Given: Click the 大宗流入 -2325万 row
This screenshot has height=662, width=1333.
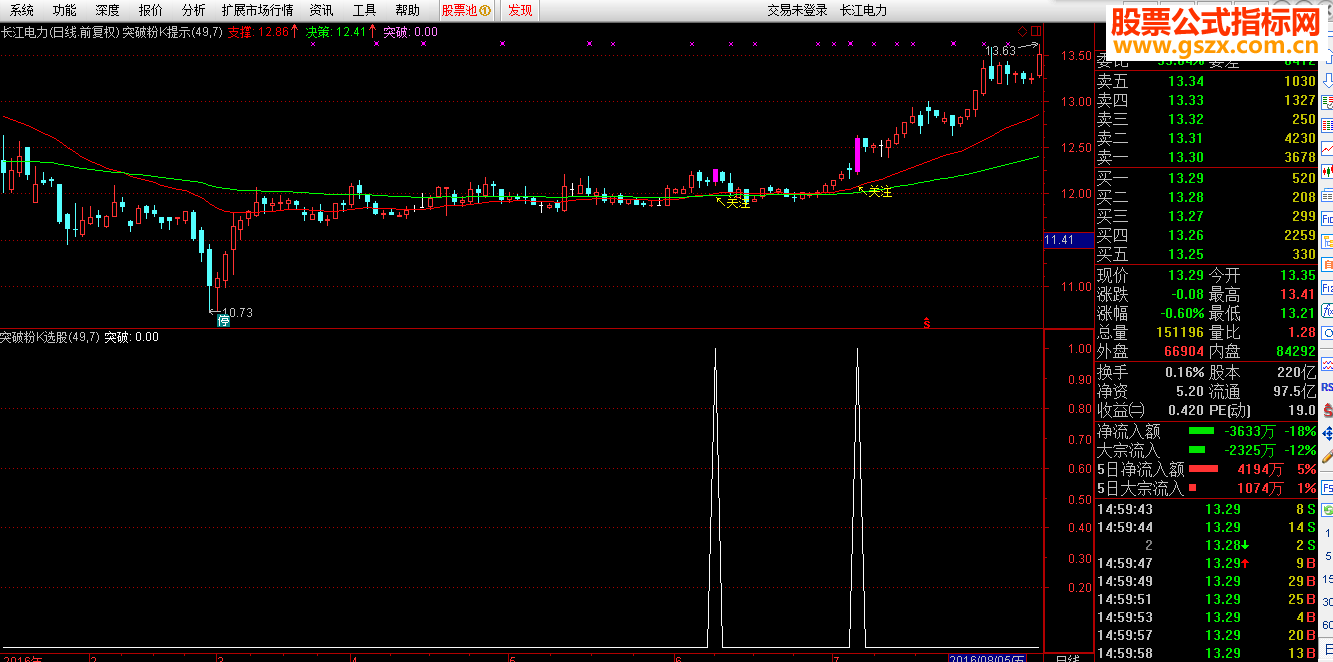Looking at the screenshot, I should click(x=1207, y=450).
